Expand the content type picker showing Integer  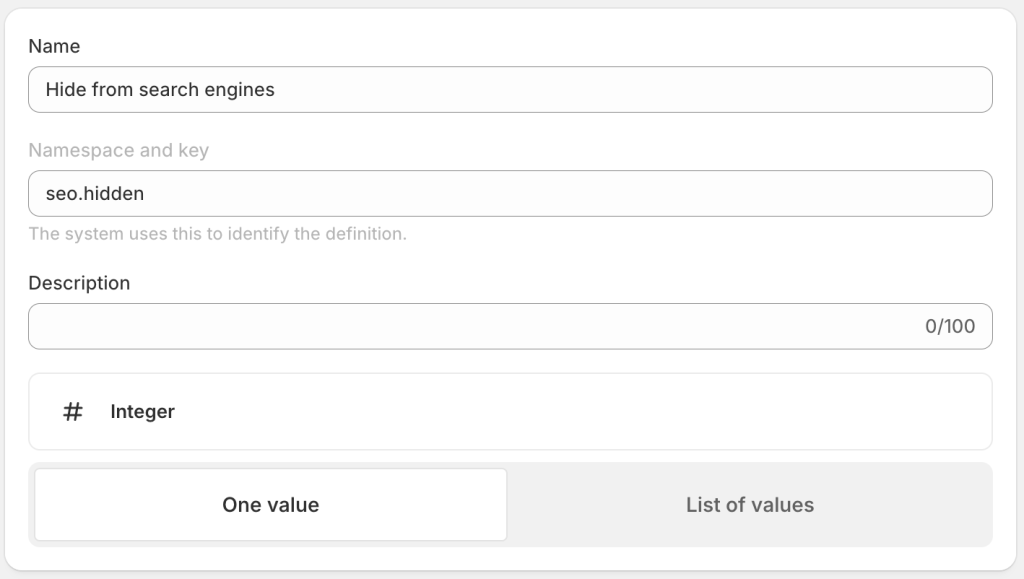[510, 411]
